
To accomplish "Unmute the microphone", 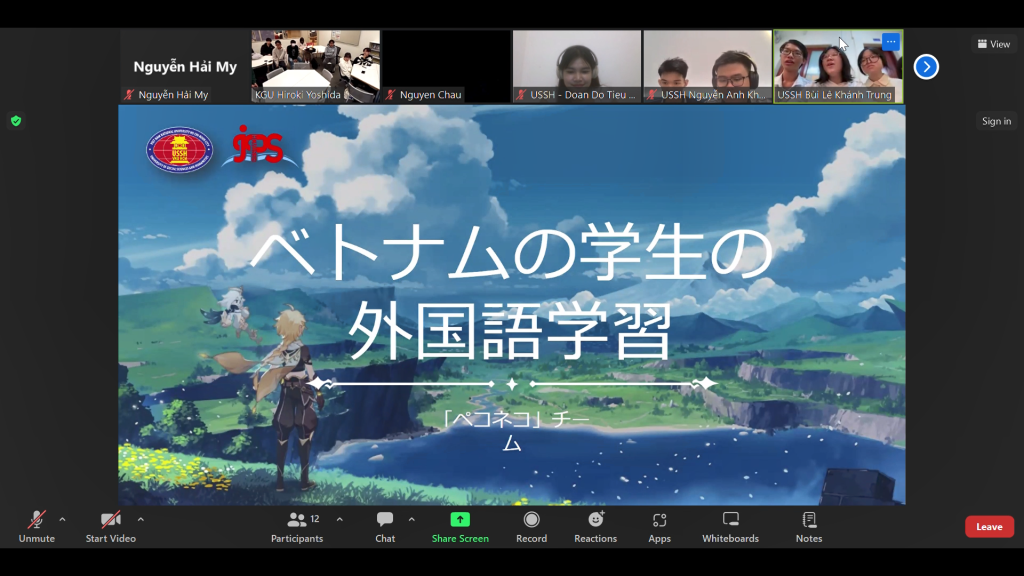I will [x=37, y=526].
